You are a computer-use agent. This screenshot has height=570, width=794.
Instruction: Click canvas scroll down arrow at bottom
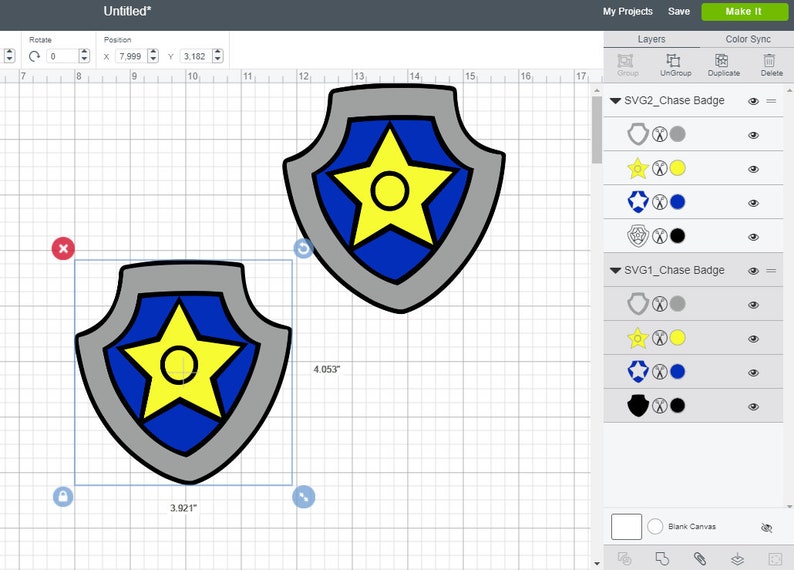[597, 563]
